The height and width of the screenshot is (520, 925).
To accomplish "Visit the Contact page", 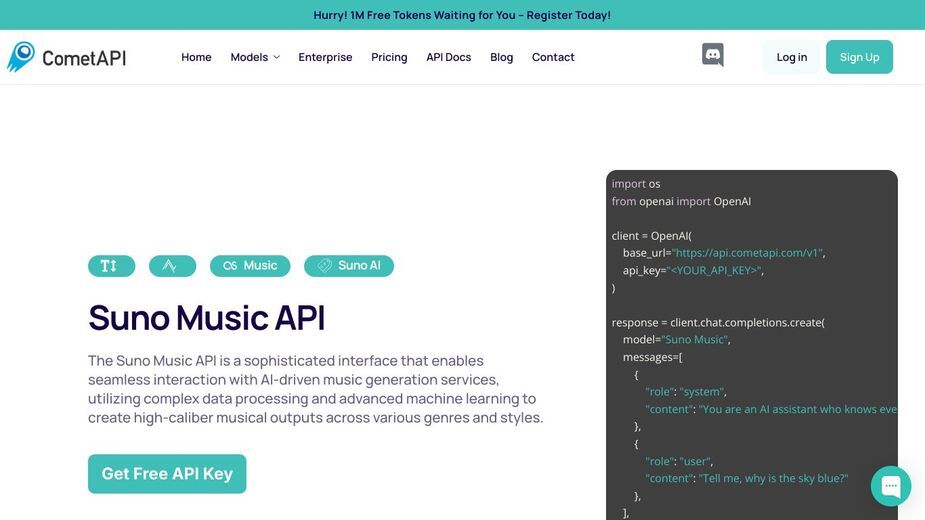I will [553, 57].
